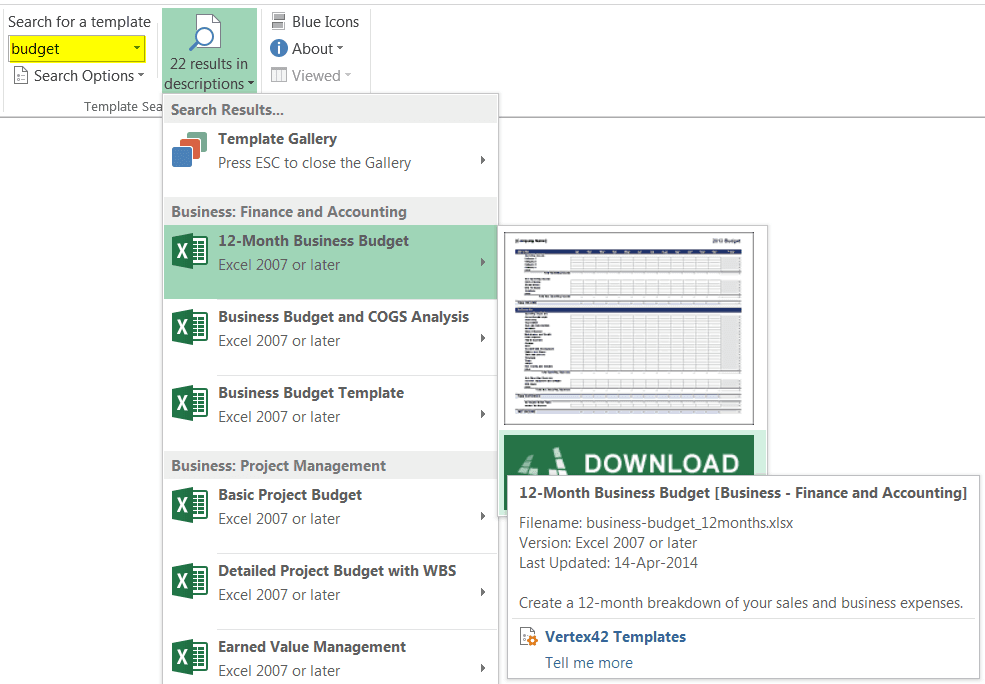Expand submenu arrow for Earned Value Management
The image size is (985, 684).
[x=482, y=668]
